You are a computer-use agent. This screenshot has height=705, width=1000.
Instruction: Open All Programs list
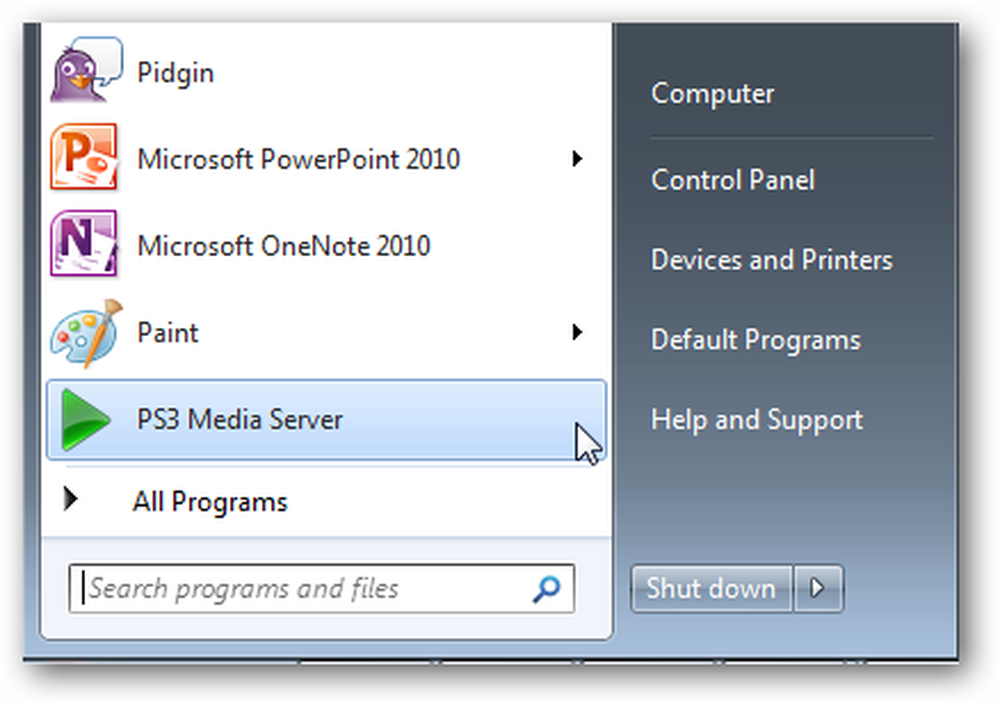(x=210, y=502)
